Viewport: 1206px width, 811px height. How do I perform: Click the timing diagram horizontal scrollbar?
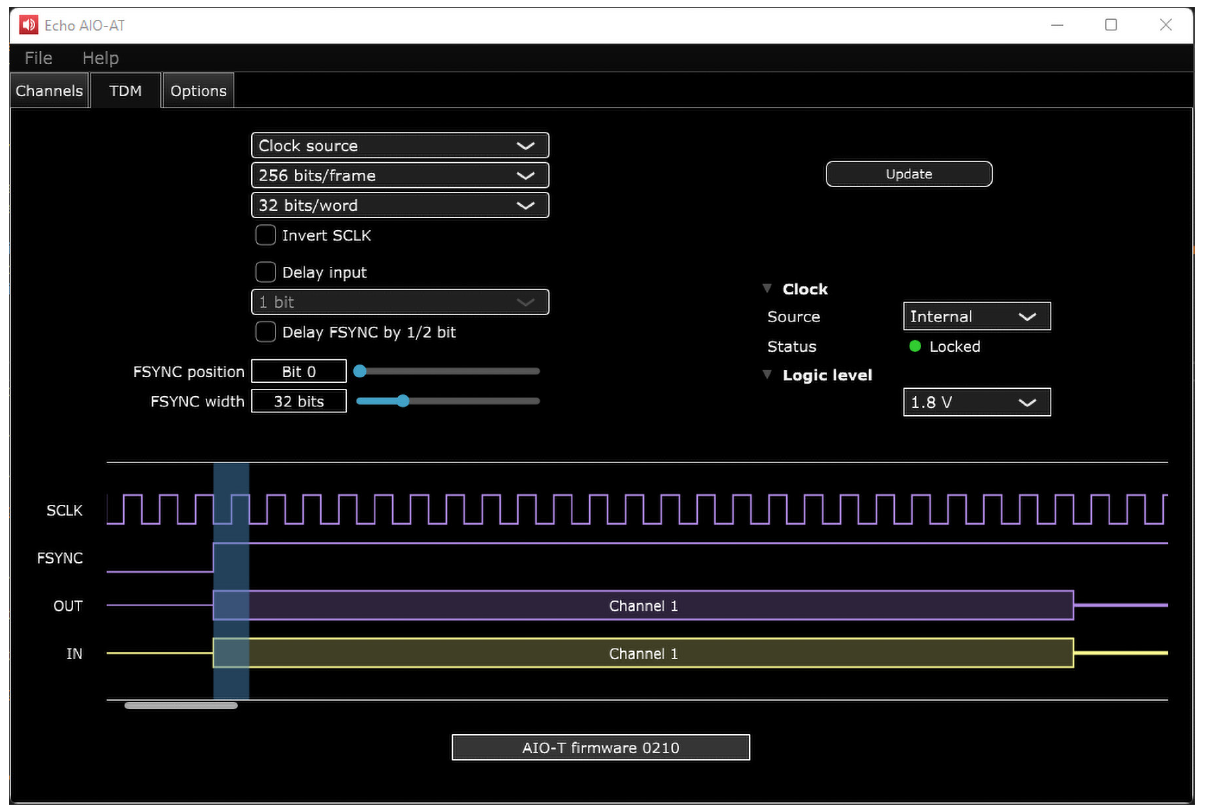coord(181,705)
